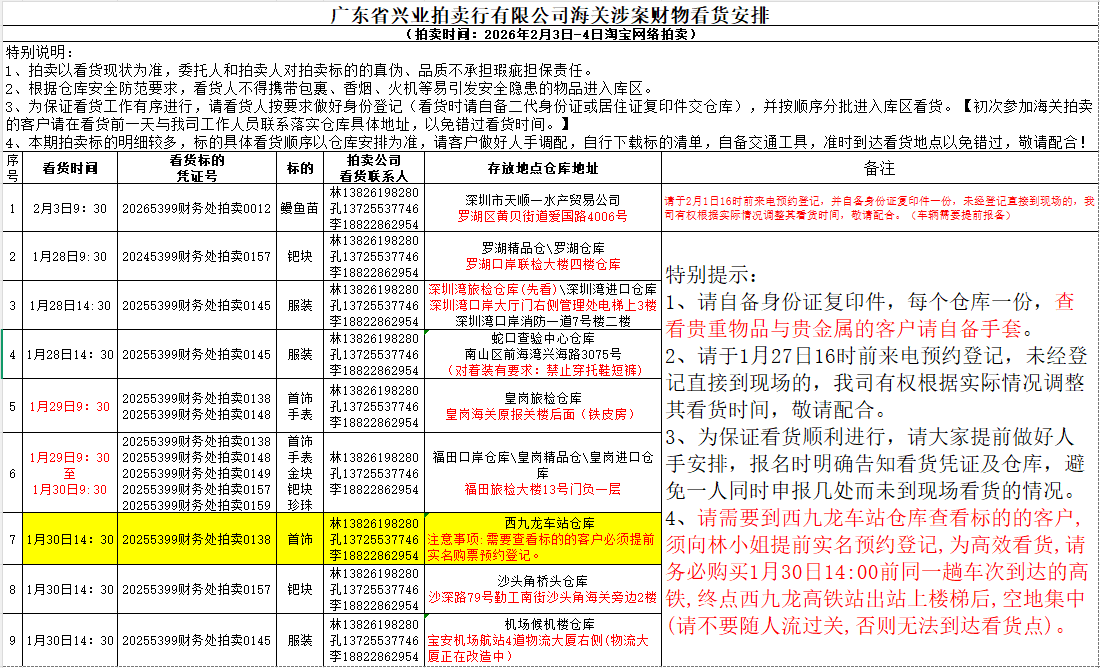Viewport: 1100px width, 668px height.
Task: Click the 存放地点仓库地址 header cell
Action: [x=543, y=168]
